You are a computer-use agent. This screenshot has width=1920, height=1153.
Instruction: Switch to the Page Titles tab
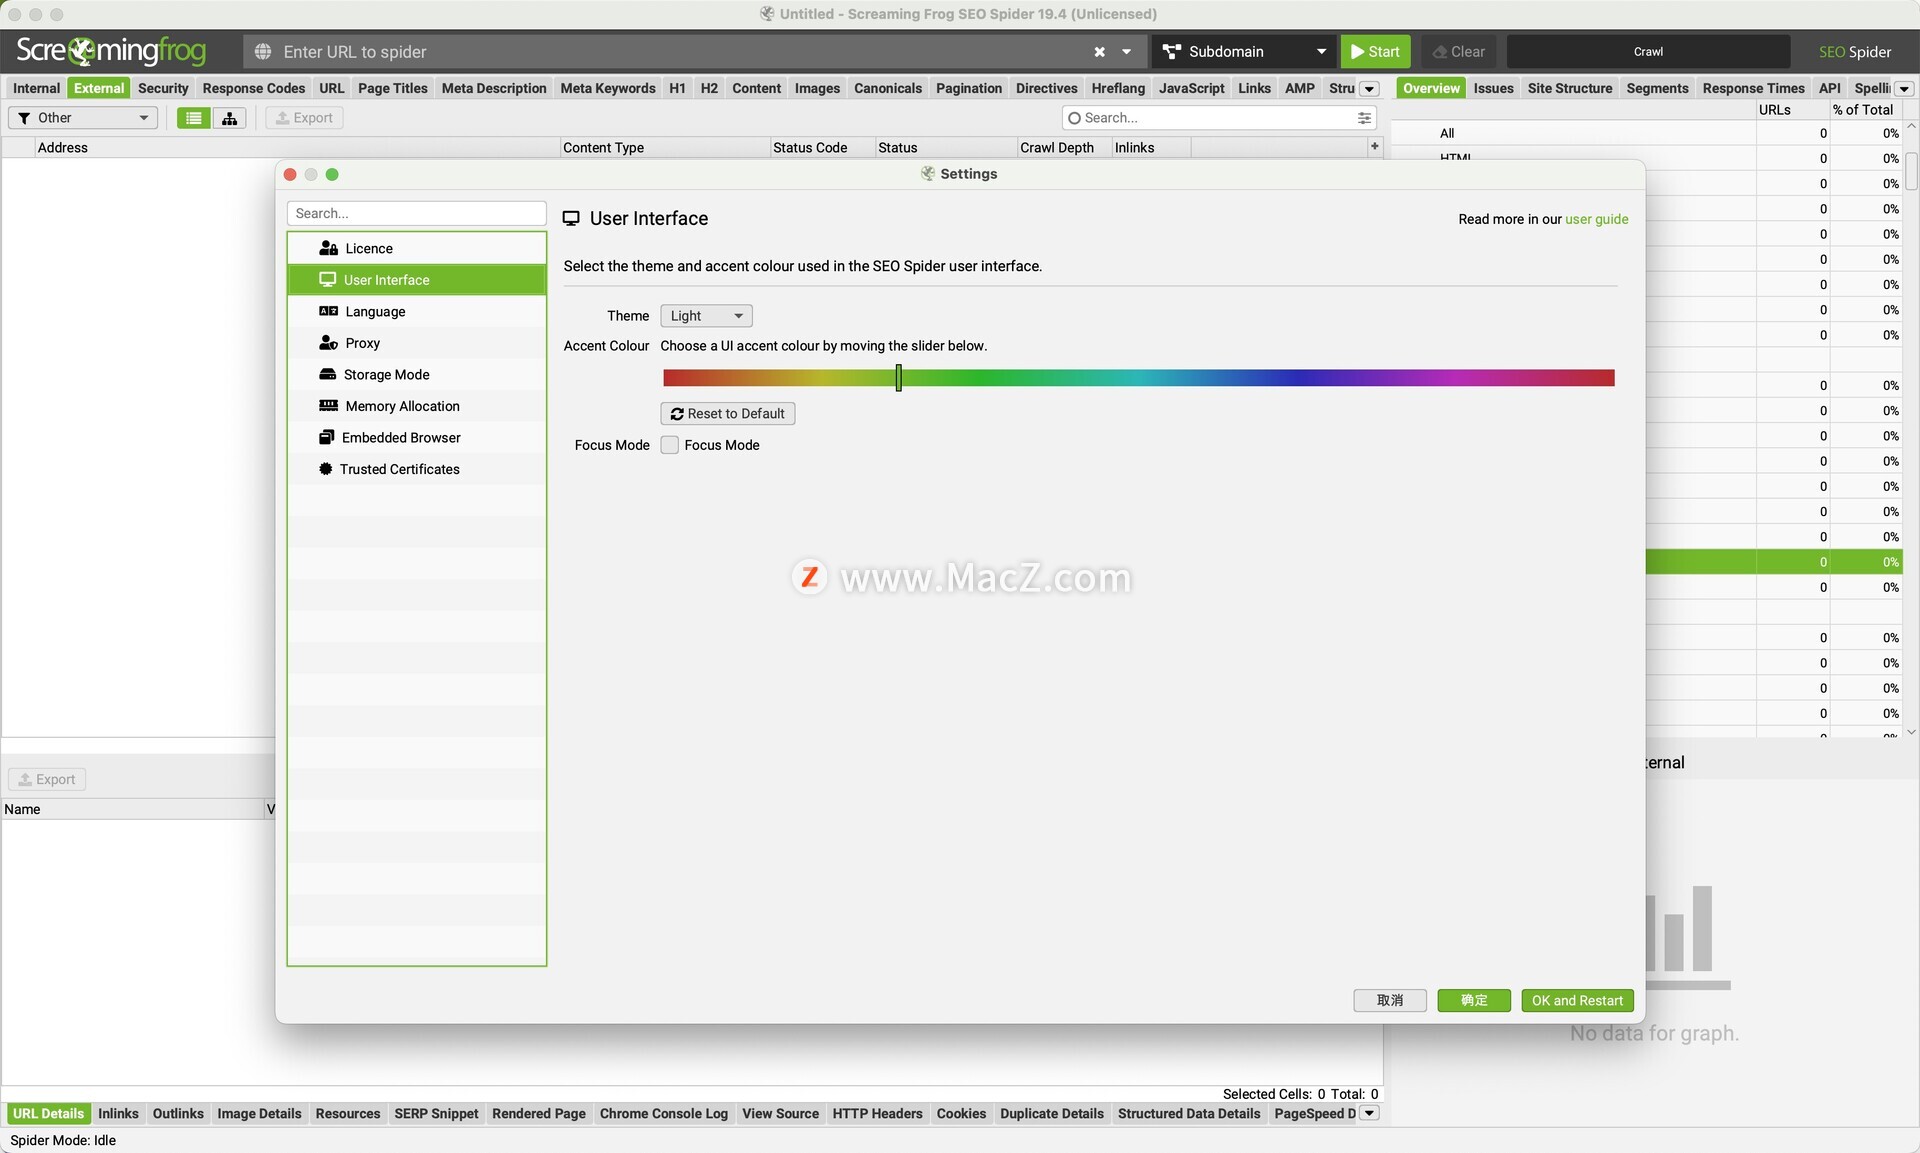[x=392, y=88]
